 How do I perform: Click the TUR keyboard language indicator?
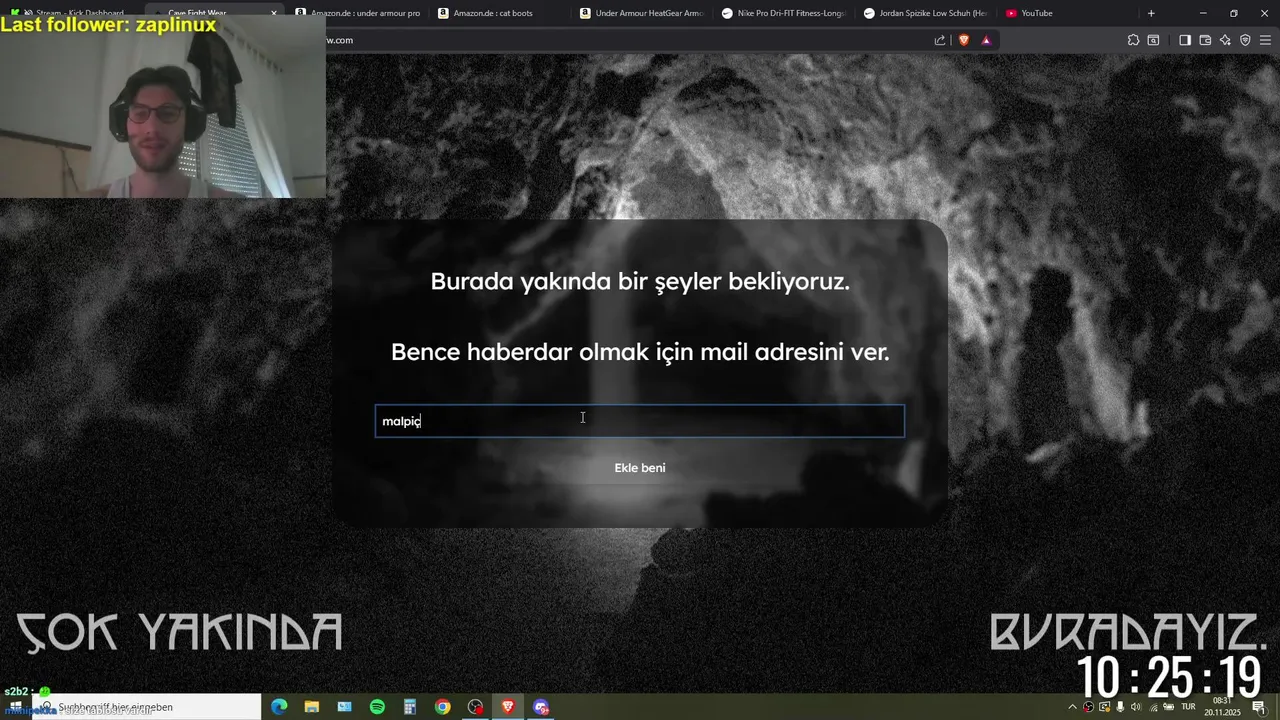point(1188,707)
